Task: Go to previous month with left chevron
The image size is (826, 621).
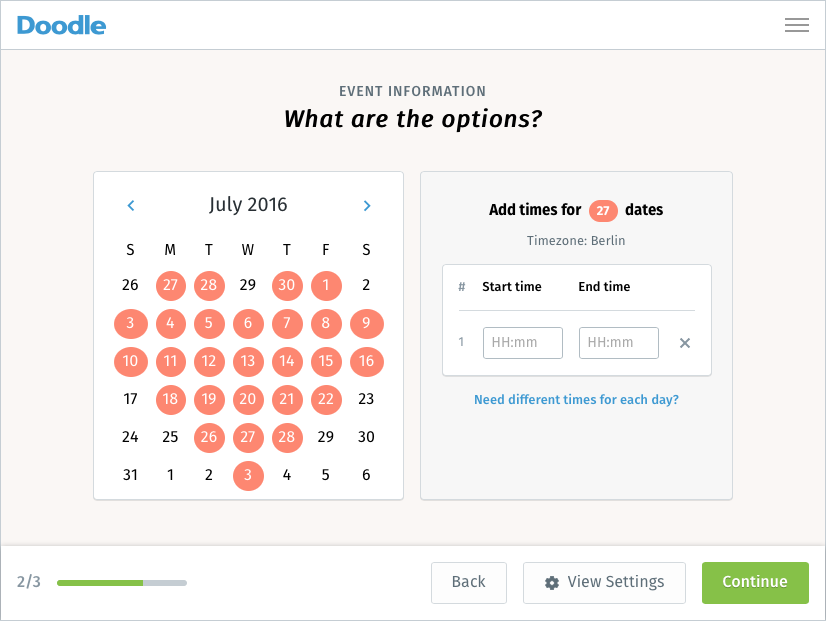Action: [131, 205]
